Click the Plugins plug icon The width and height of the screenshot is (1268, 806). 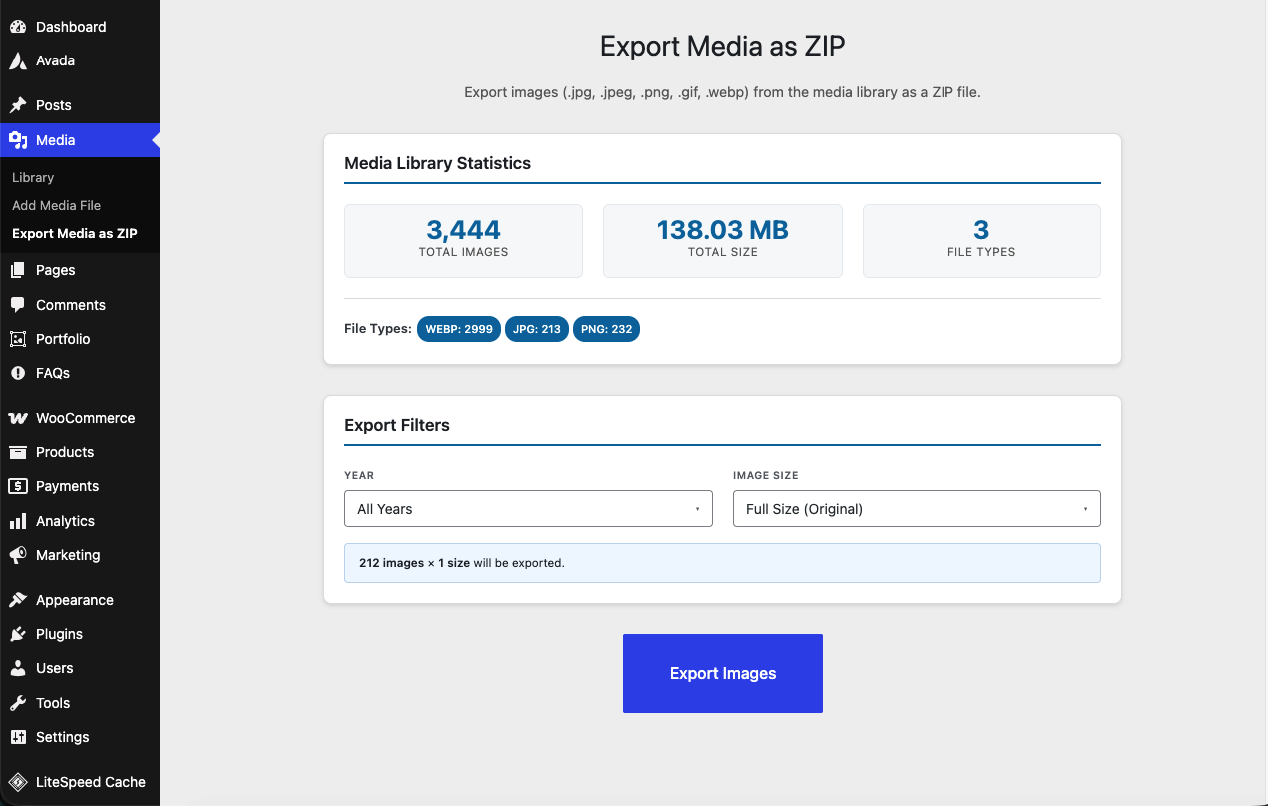click(18, 634)
